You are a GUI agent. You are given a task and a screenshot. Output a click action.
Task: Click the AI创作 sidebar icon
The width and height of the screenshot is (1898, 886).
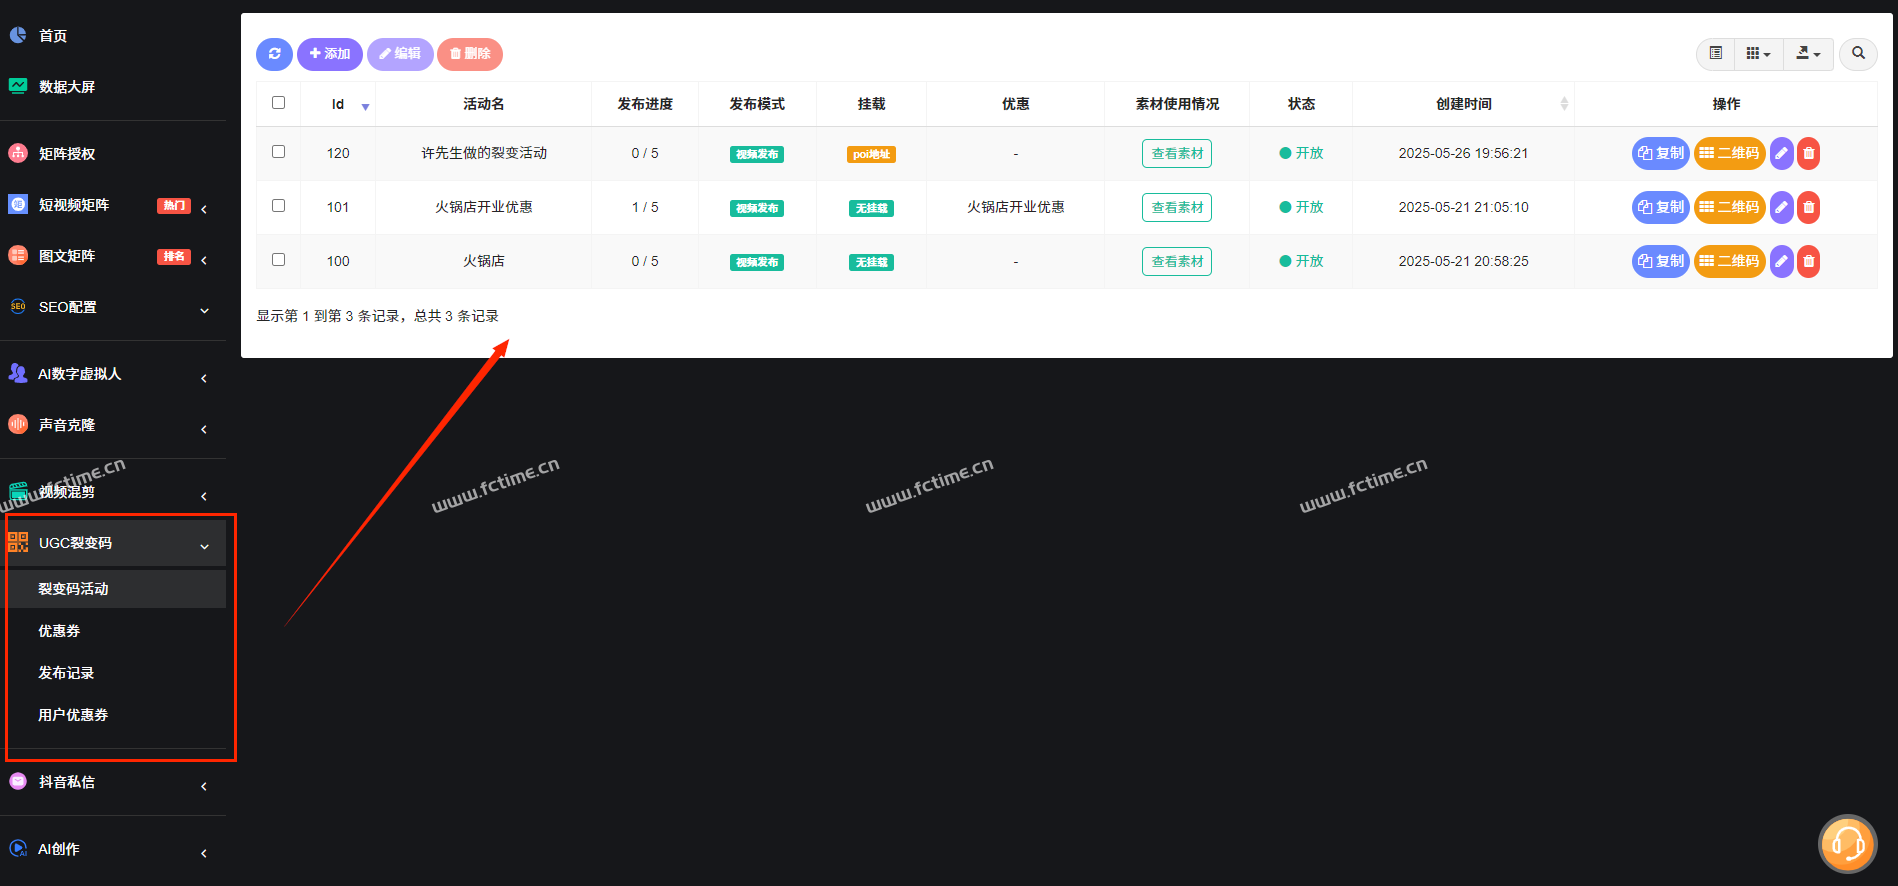click(x=18, y=848)
